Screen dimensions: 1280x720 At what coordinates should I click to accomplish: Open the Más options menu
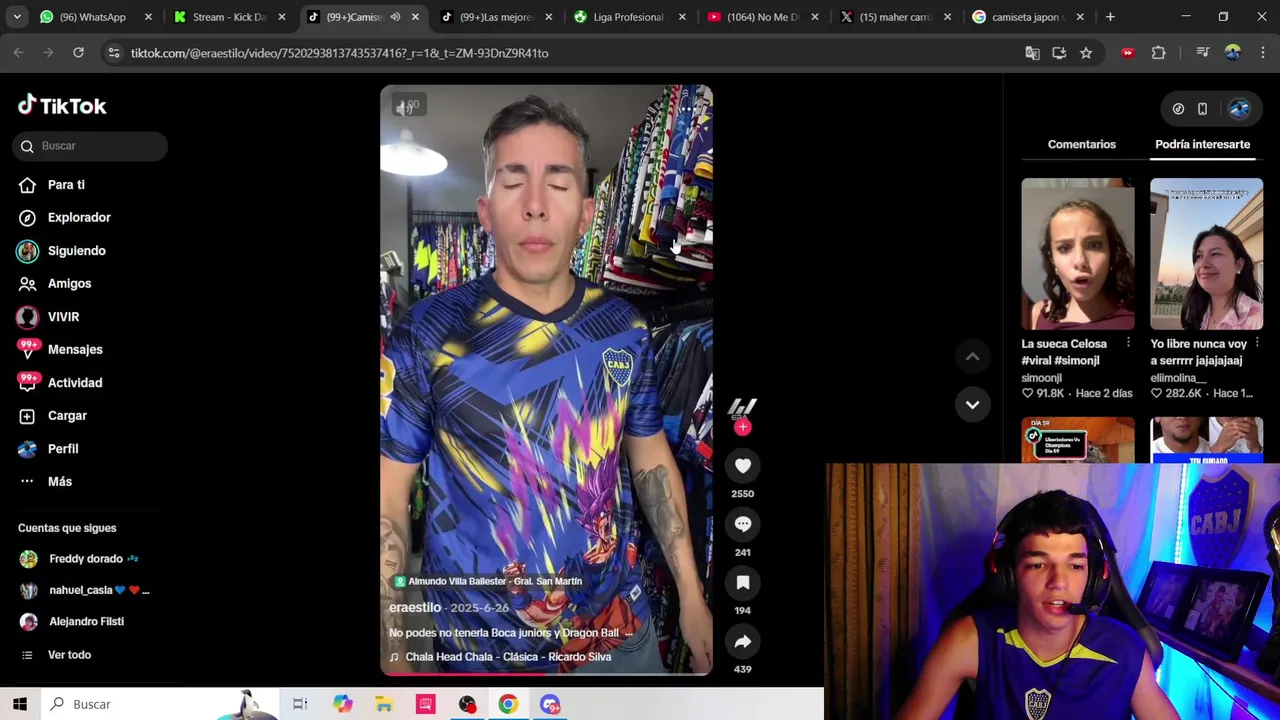60,482
